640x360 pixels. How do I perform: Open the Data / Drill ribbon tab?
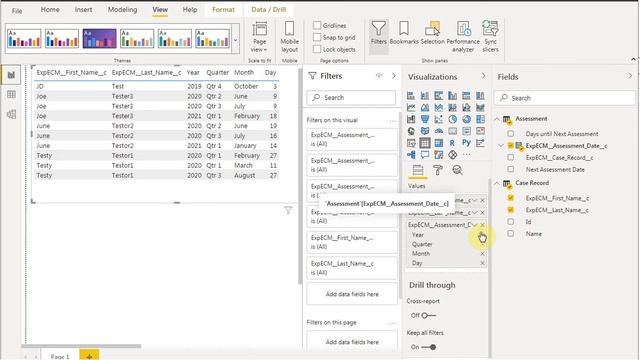click(x=269, y=10)
